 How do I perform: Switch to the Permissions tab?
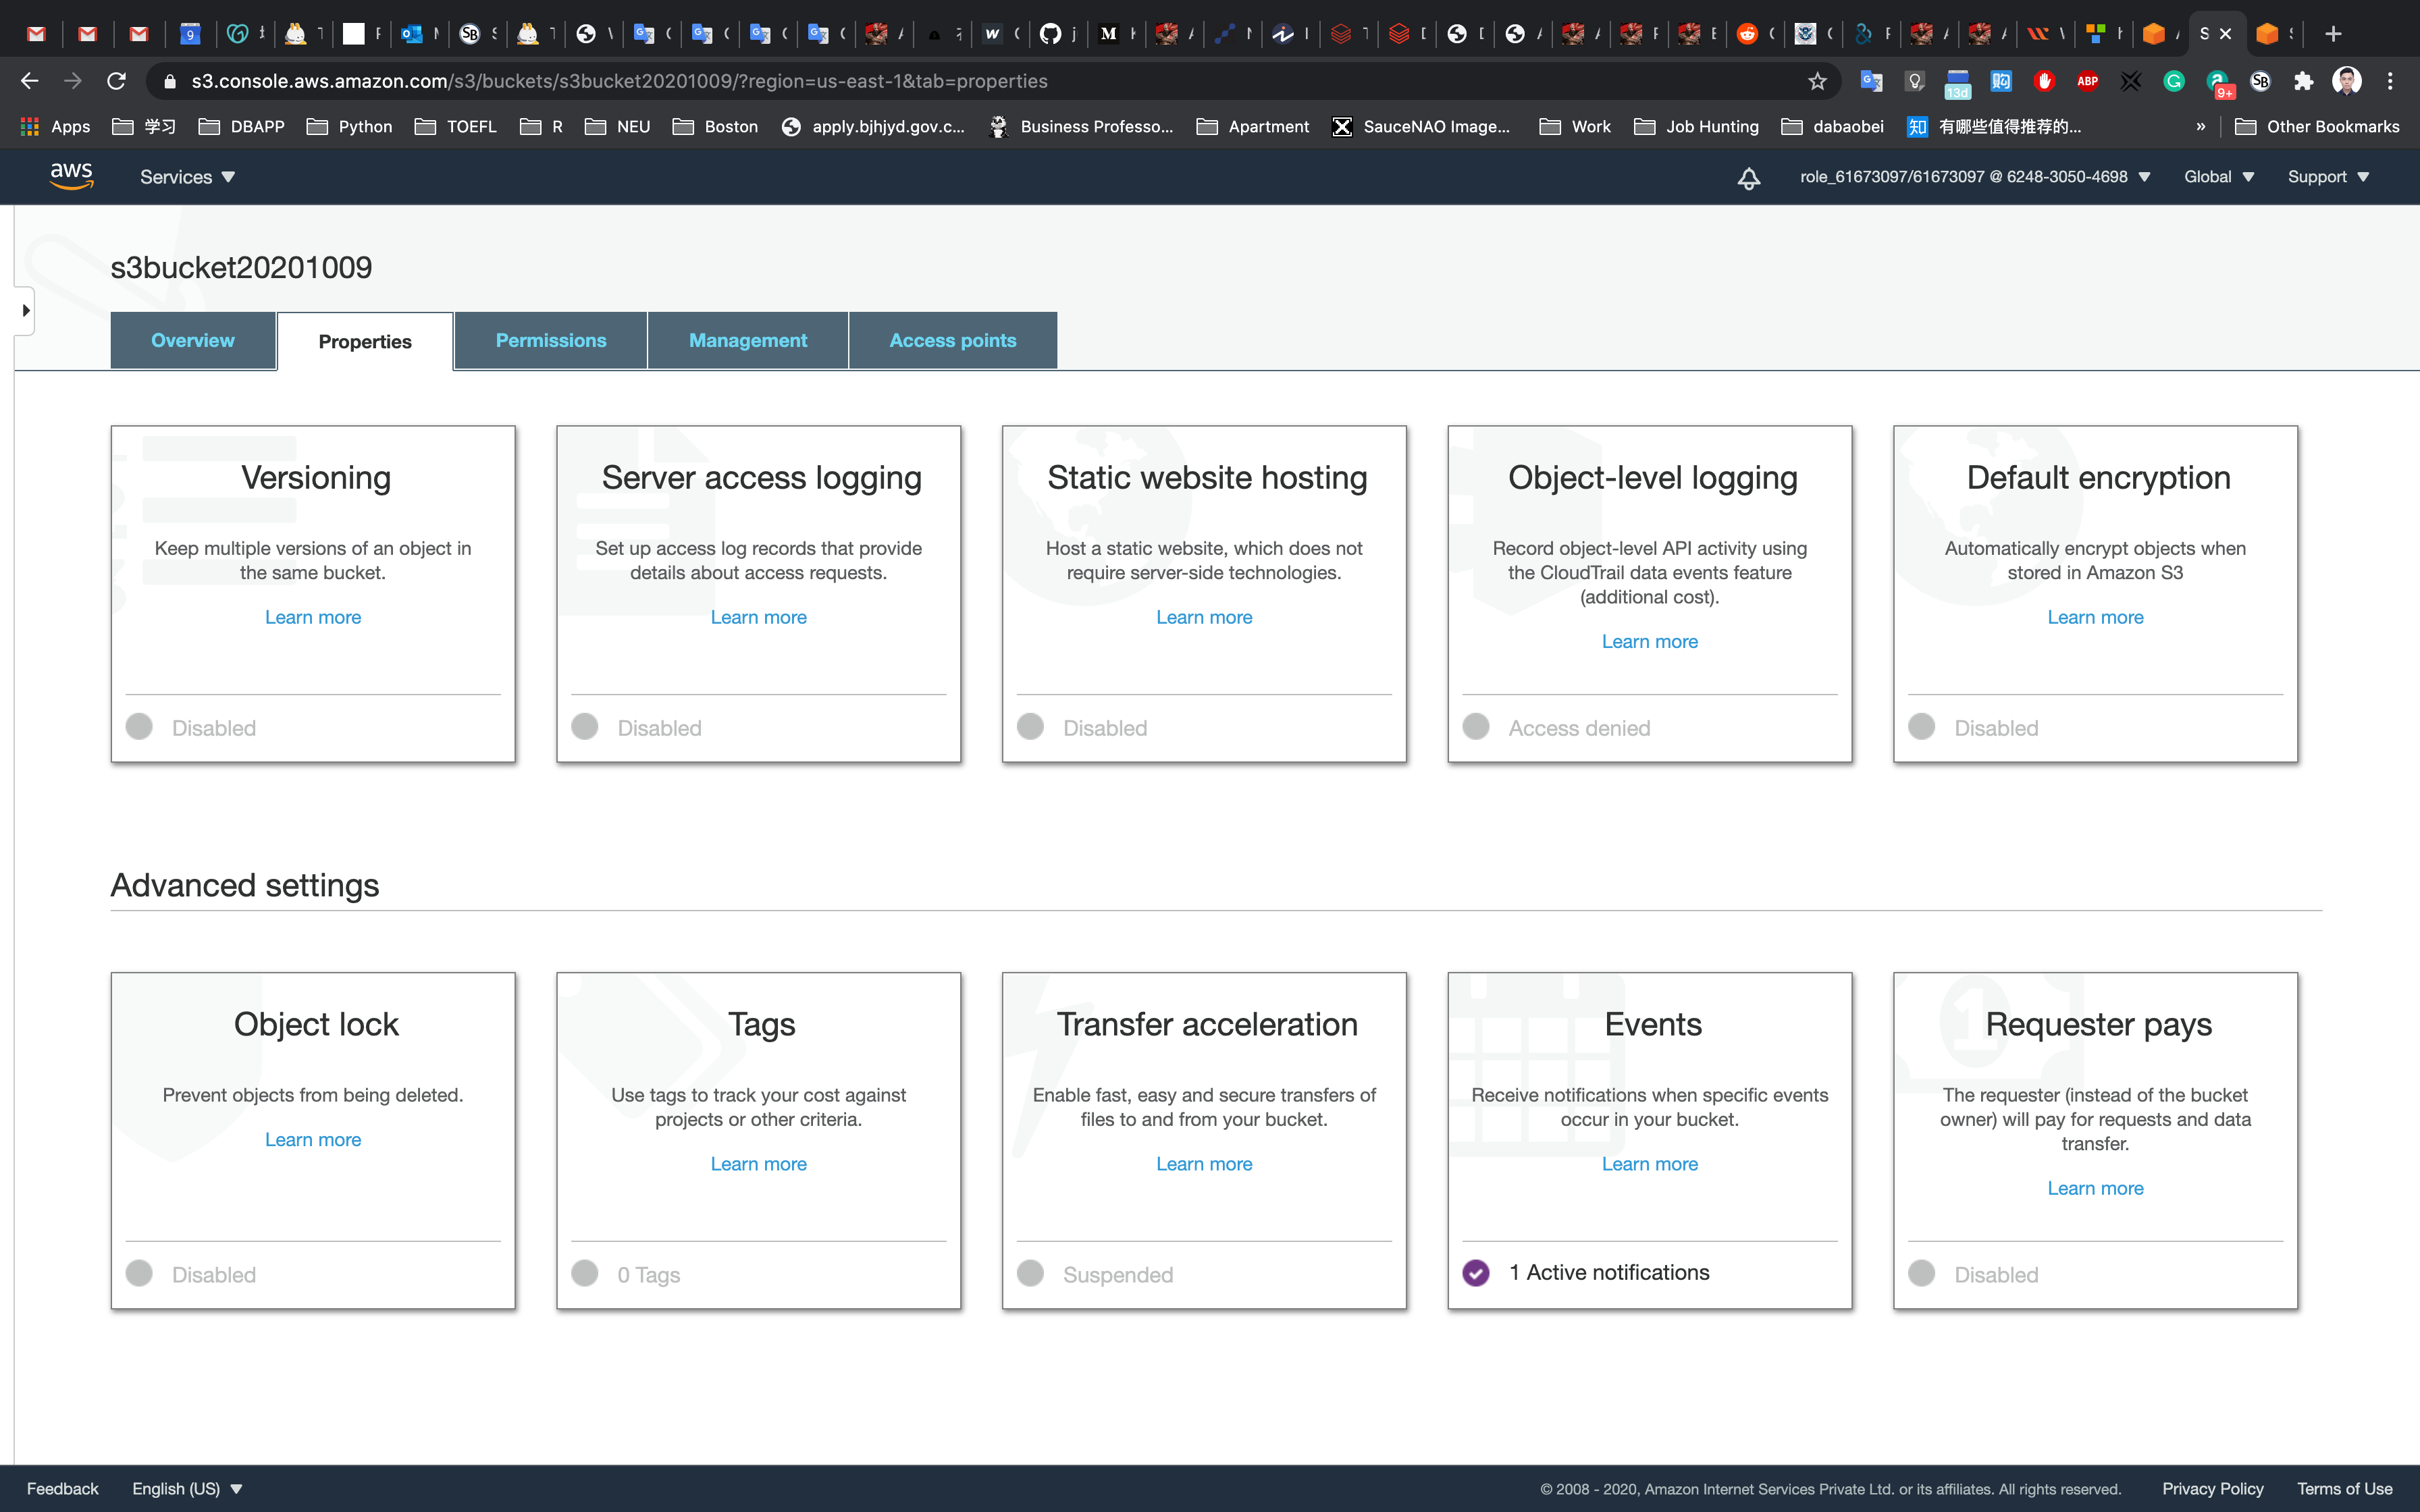coord(550,340)
